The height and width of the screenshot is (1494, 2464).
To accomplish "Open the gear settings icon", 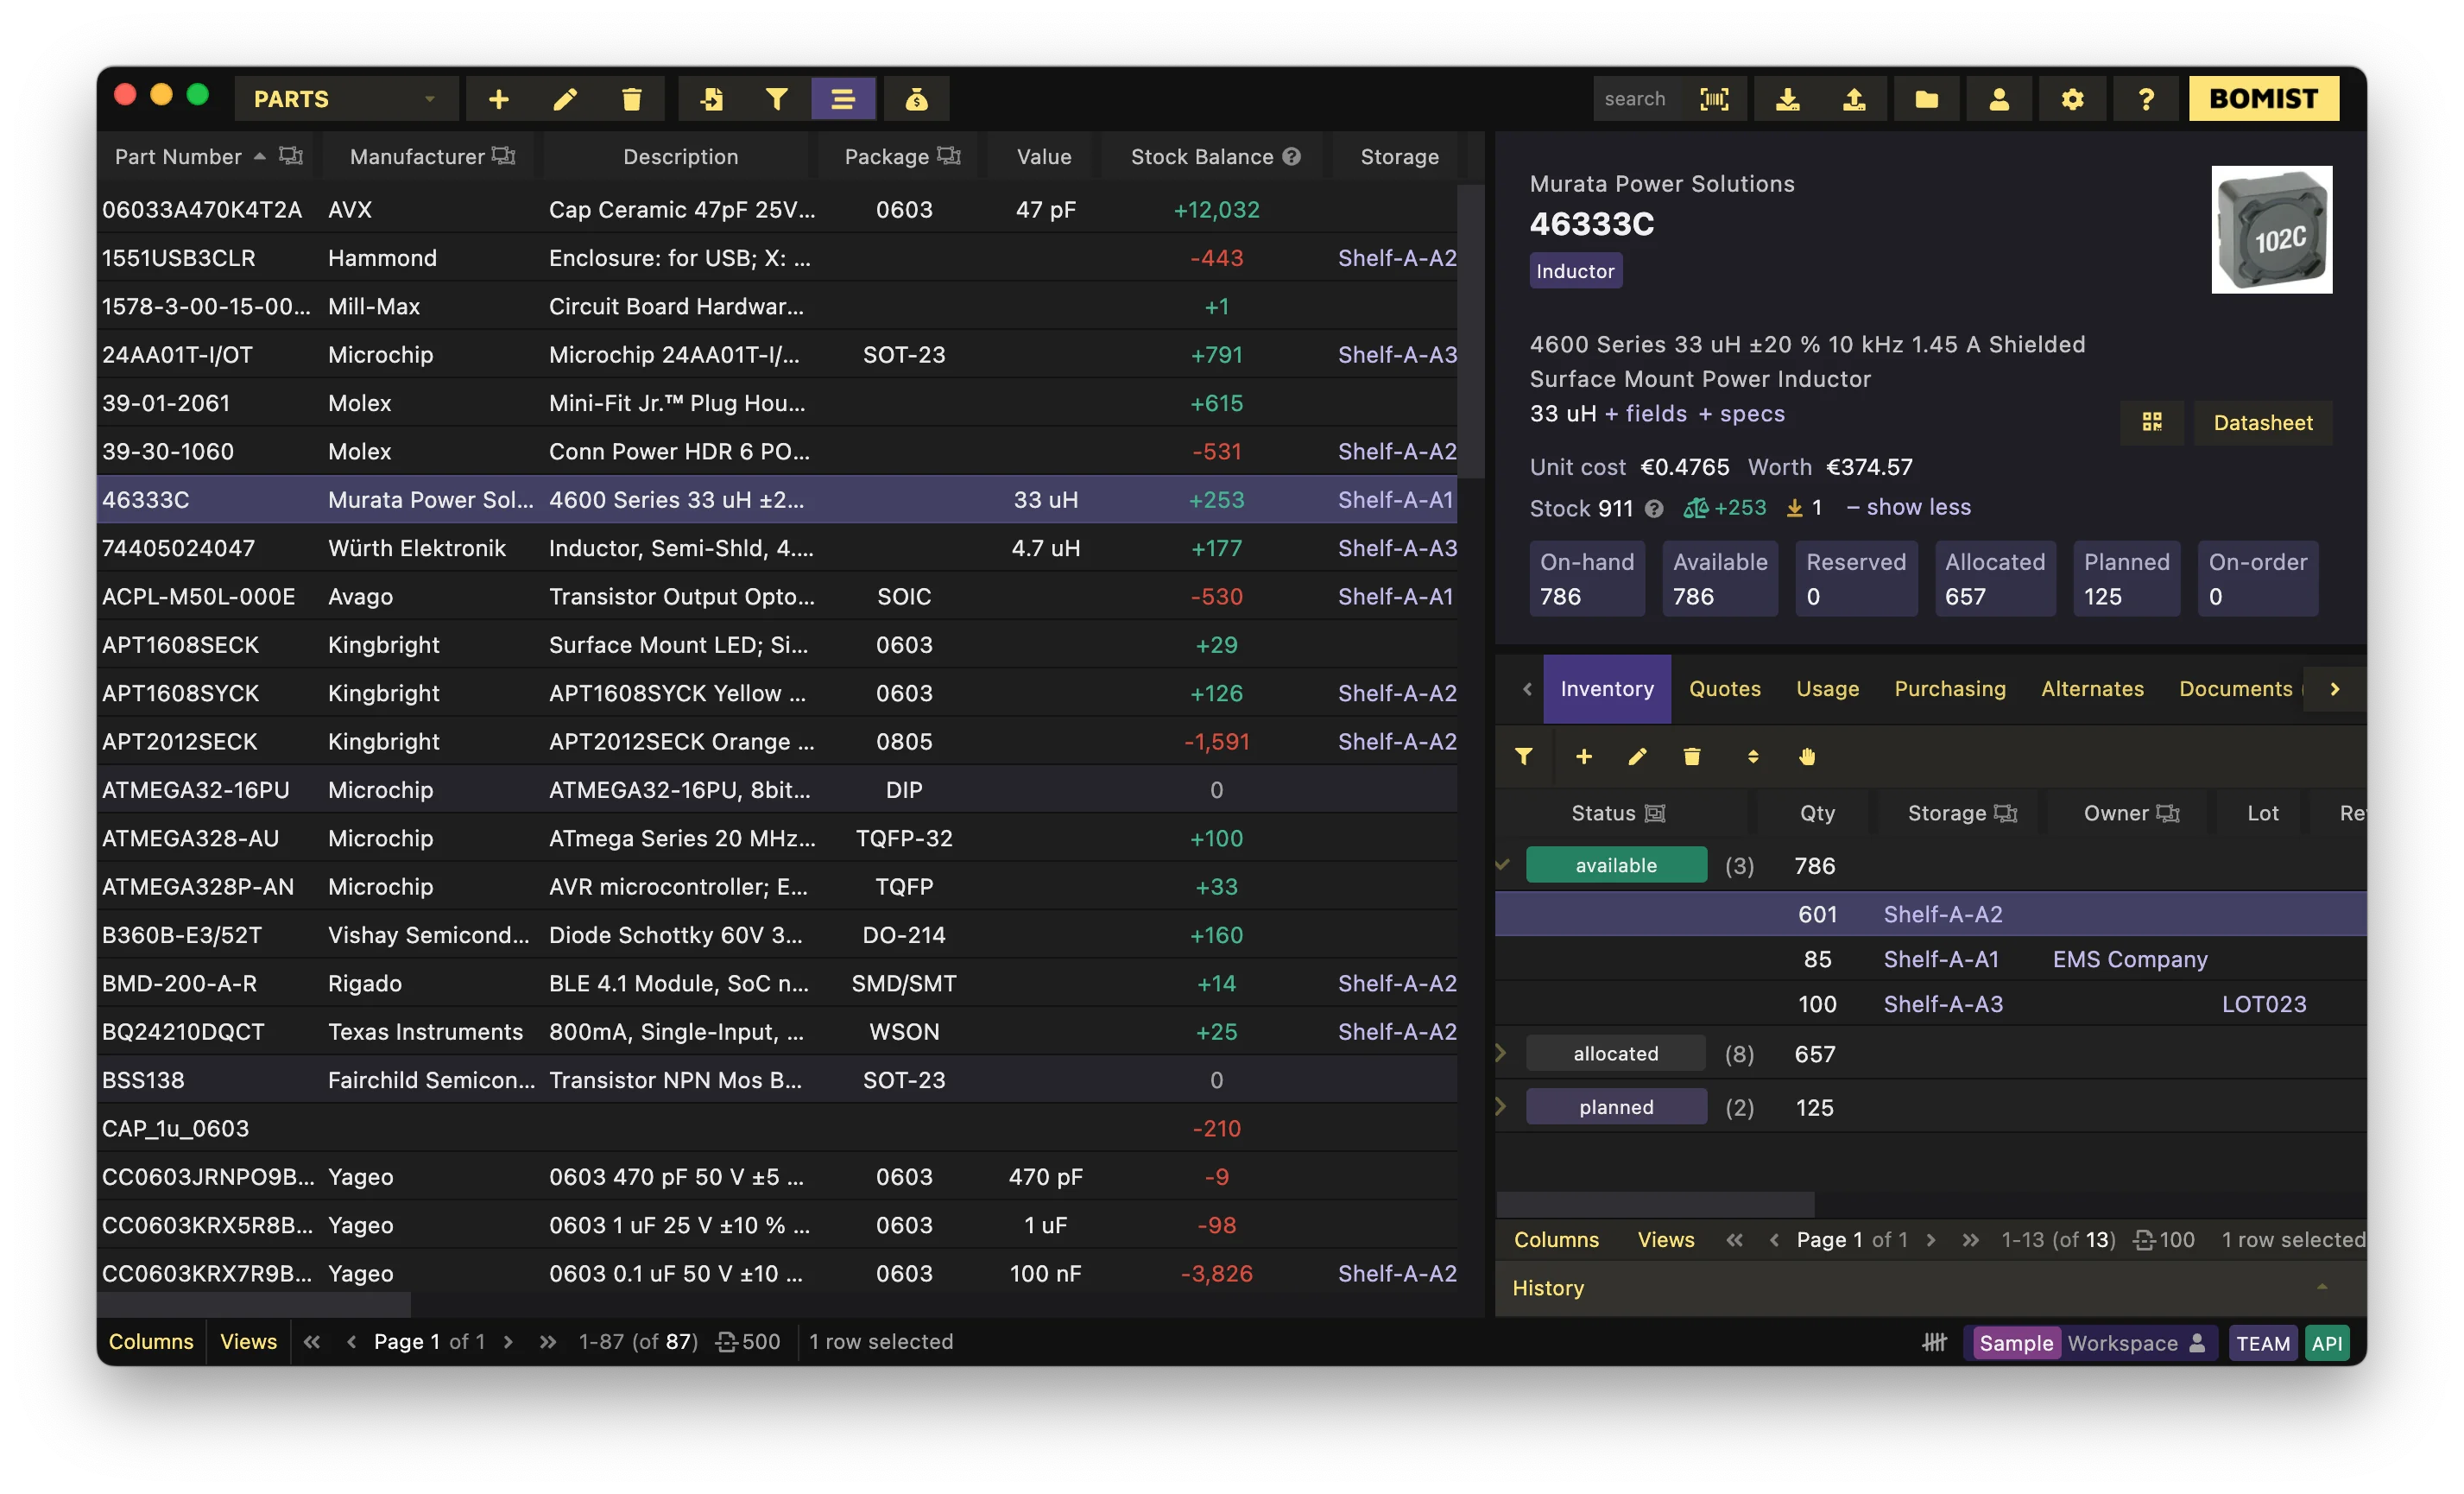I will click(2072, 99).
